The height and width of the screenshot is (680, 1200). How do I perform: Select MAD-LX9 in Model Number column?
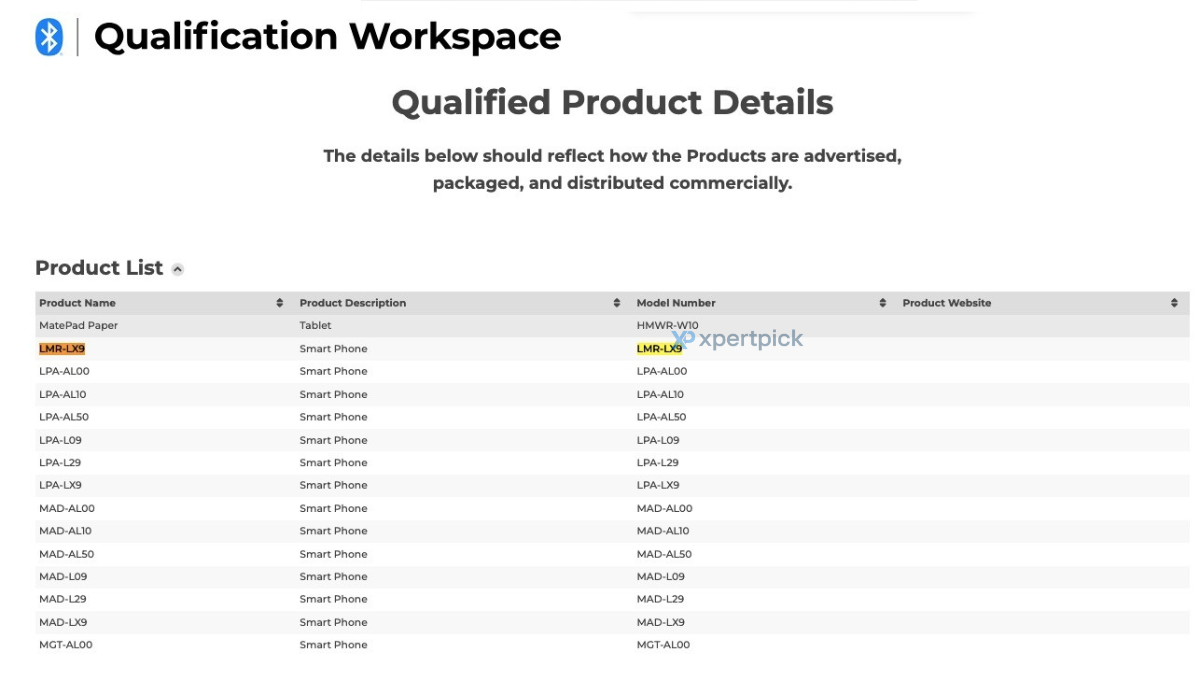(x=661, y=622)
